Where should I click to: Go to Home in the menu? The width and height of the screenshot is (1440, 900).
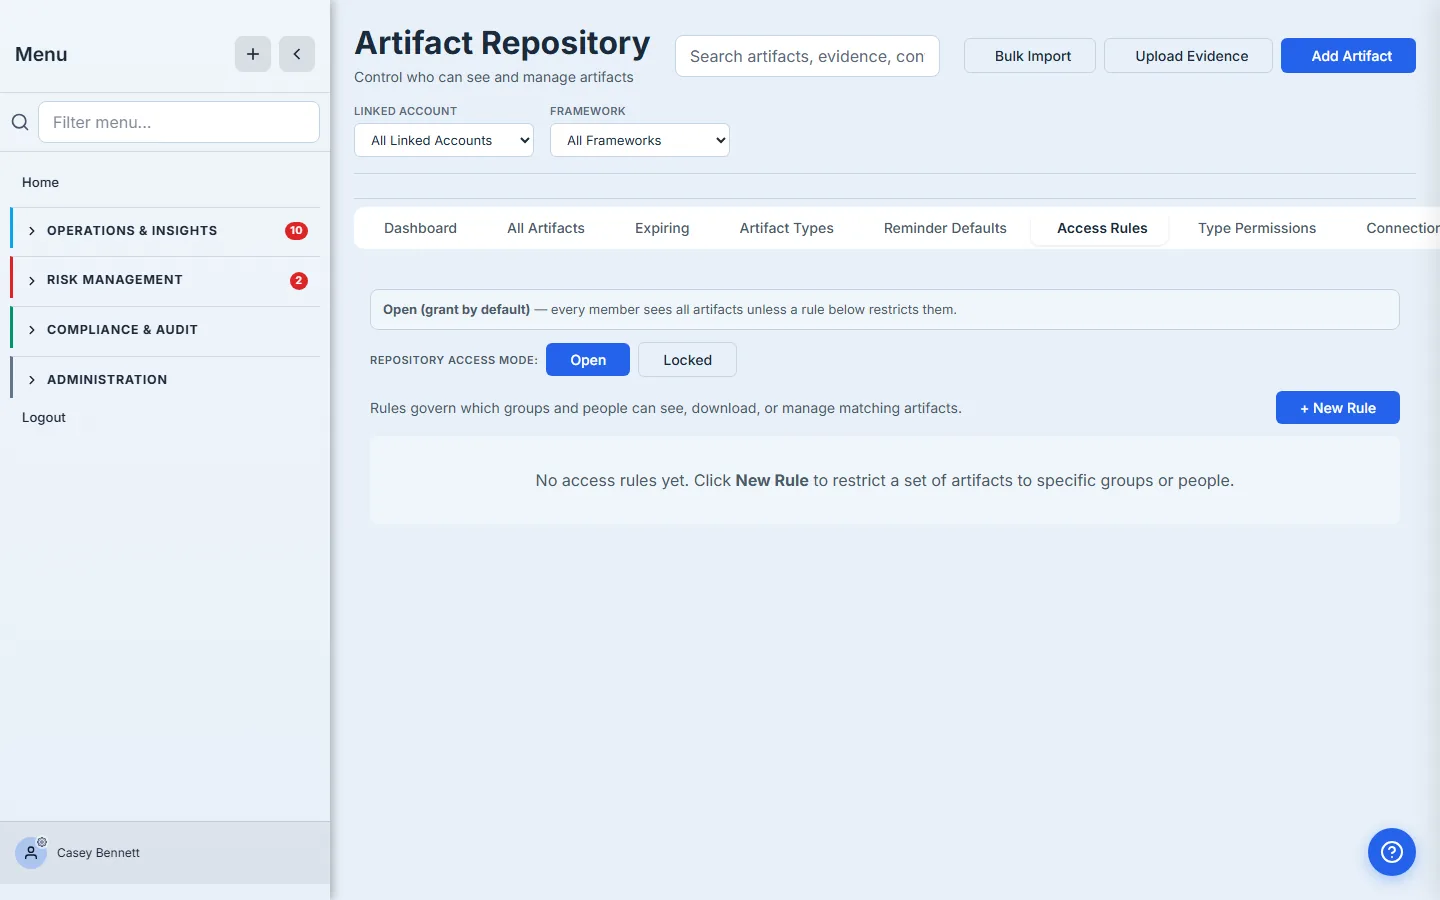point(40,182)
